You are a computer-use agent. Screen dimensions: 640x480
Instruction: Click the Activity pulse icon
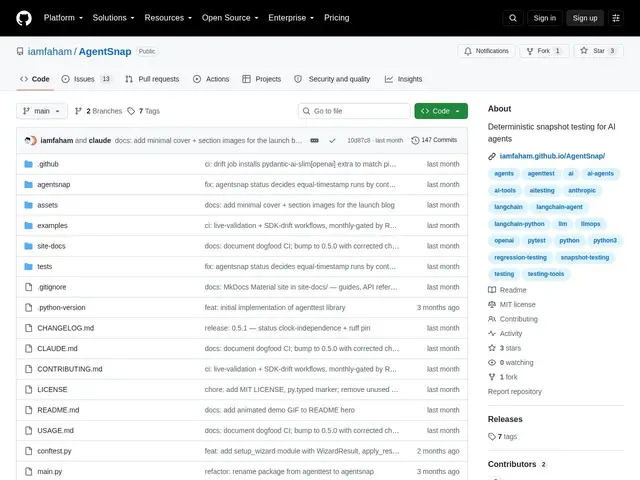492,333
